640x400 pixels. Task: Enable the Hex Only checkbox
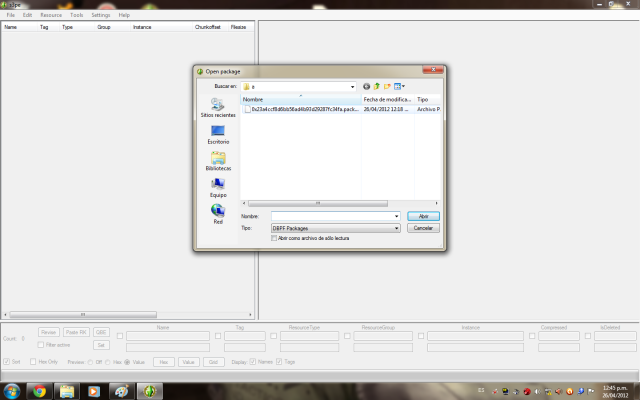coord(33,362)
